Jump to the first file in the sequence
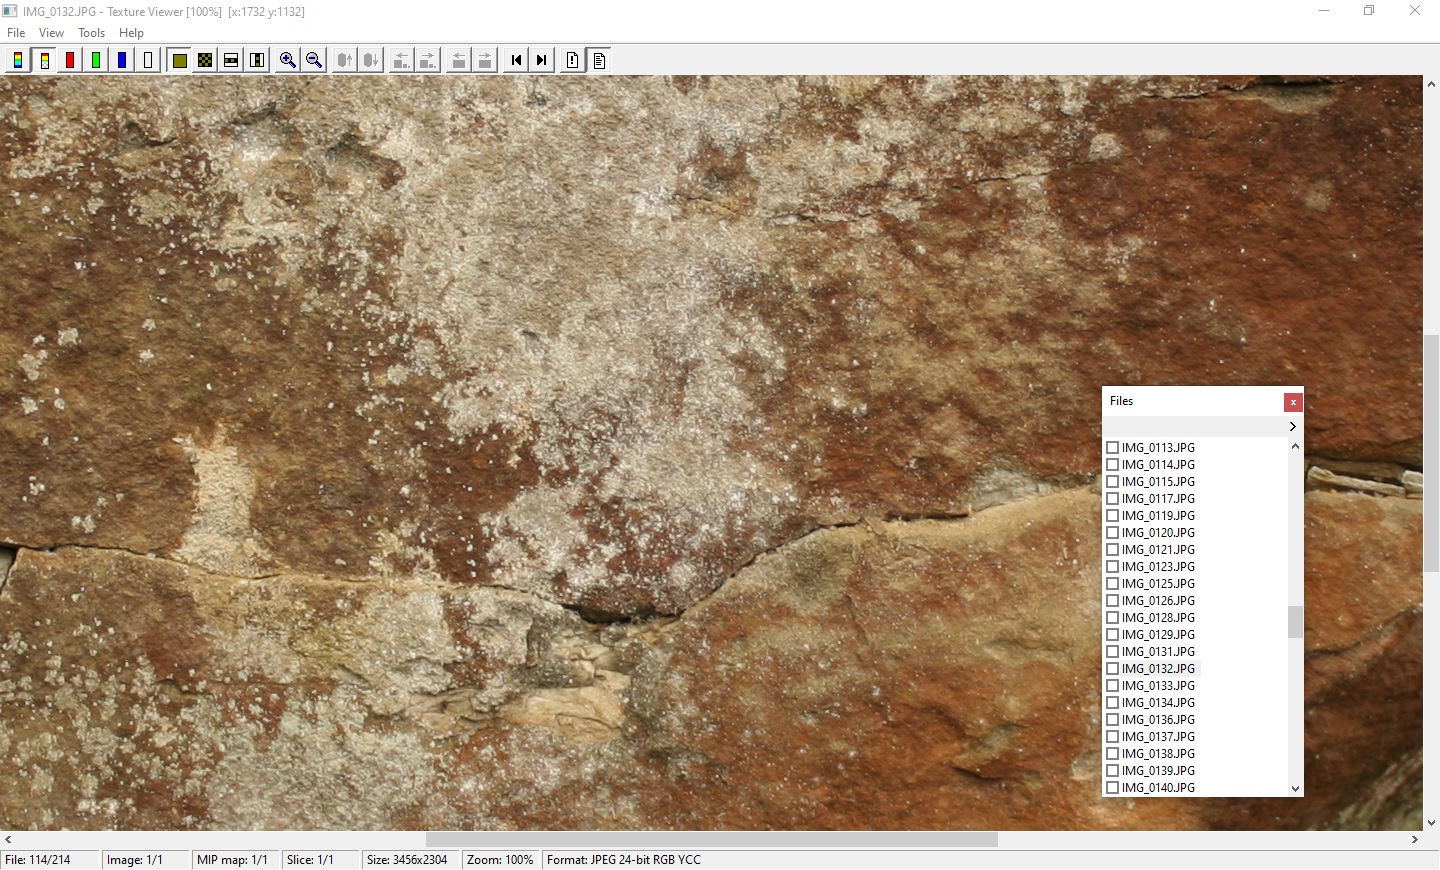The width and height of the screenshot is (1440, 870). (515, 60)
